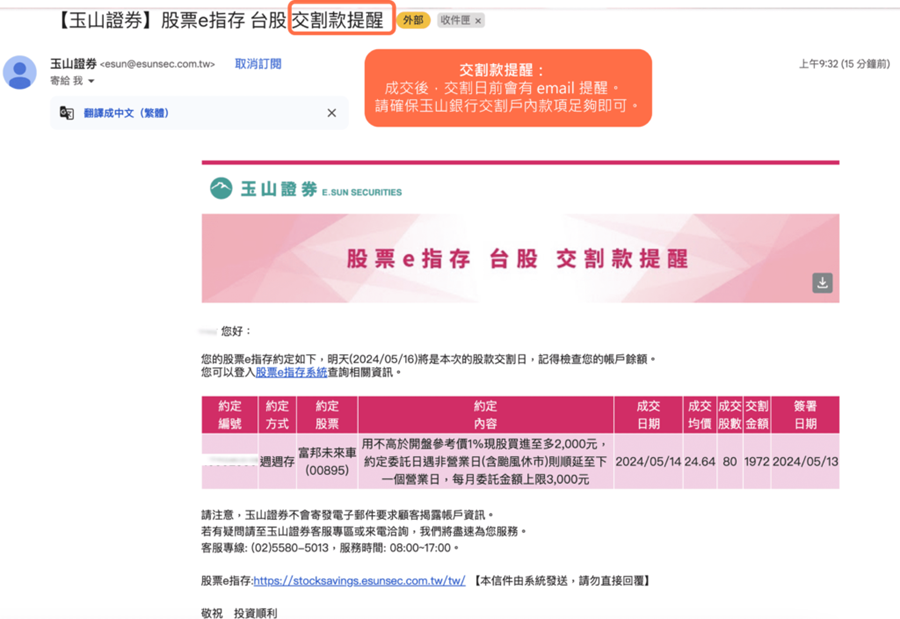
Task: Click the 約定方式 column header
Action: click(x=277, y=415)
